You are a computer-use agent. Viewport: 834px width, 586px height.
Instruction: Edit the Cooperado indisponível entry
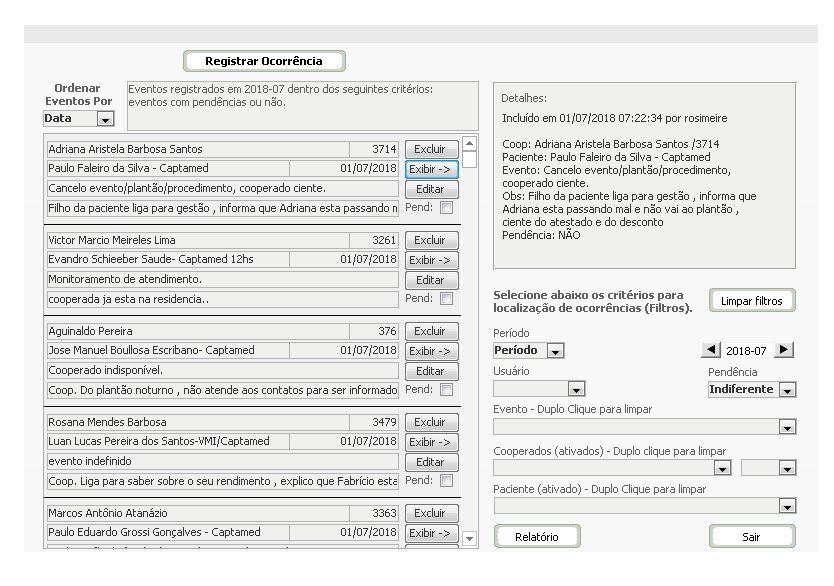coord(431,371)
